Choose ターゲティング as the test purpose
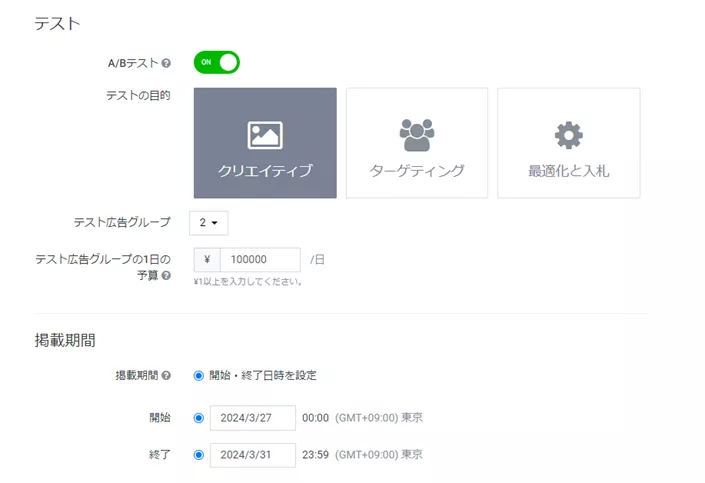The height and width of the screenshot is (483, 705). point(417,143)
